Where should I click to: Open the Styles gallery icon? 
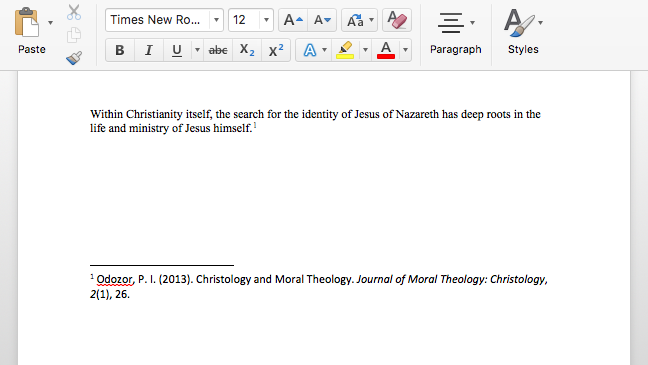pos(519,22)
